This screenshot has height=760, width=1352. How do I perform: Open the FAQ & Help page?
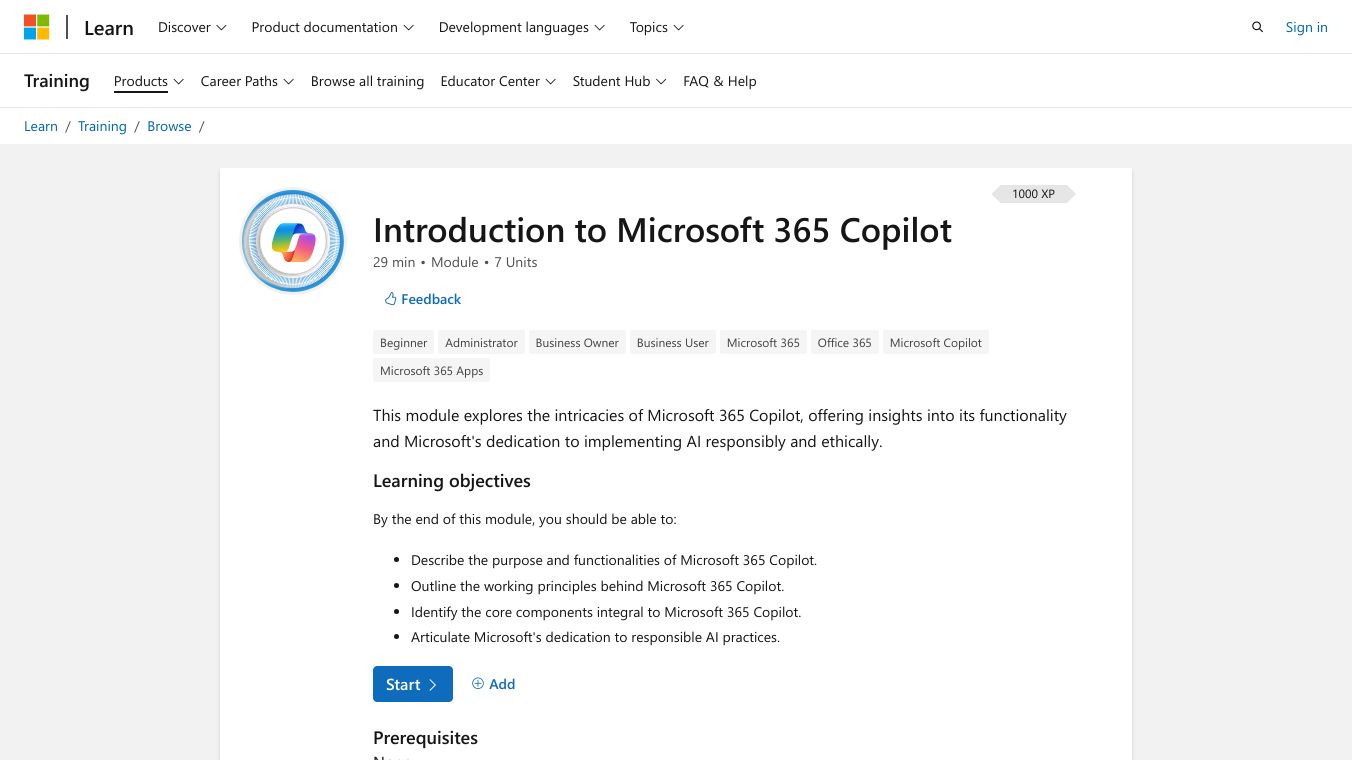[719, 81]
